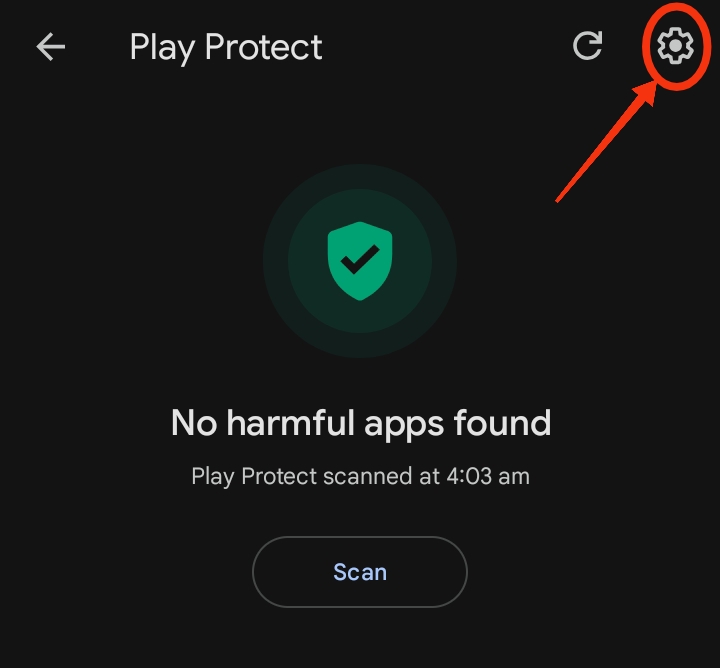Viewport: 720px width, 668px height.
Task: Click the word harmful in the status heading
Action: [x=290, y=422]
